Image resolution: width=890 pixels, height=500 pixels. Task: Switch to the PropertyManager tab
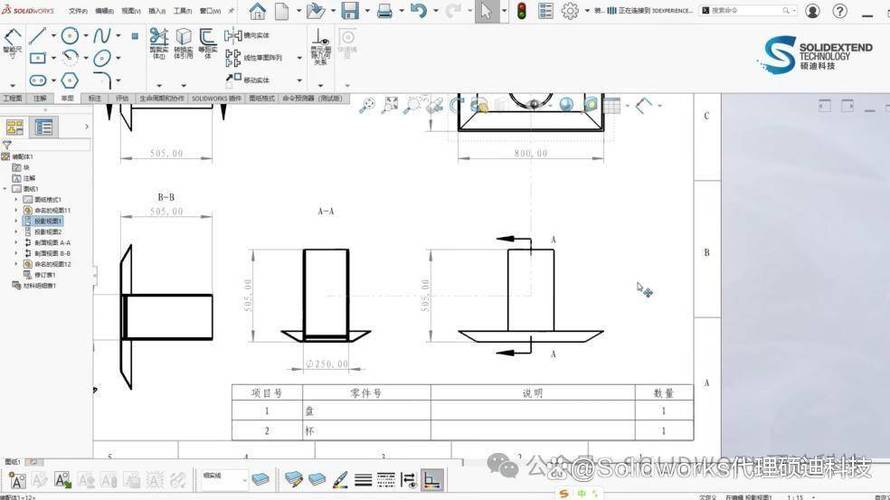(43, 127)
